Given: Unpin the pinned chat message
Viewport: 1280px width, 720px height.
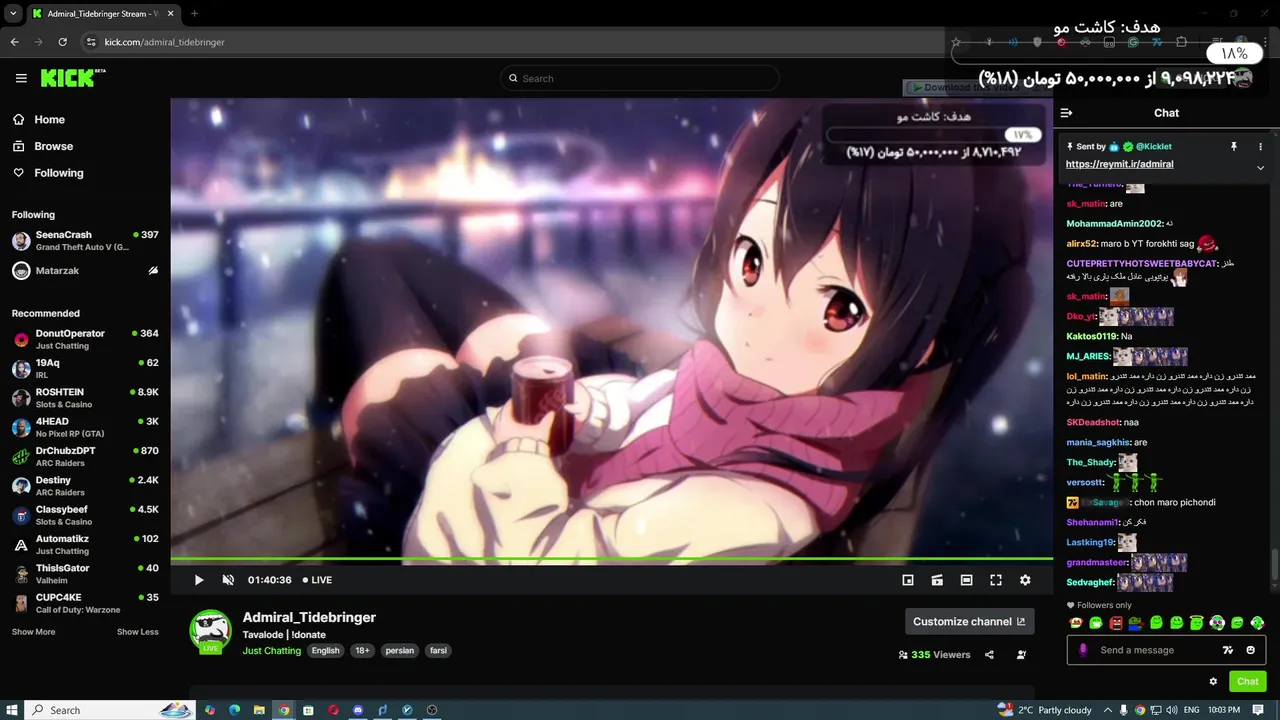Looking at the screenshot, I should coord(1233,146).
